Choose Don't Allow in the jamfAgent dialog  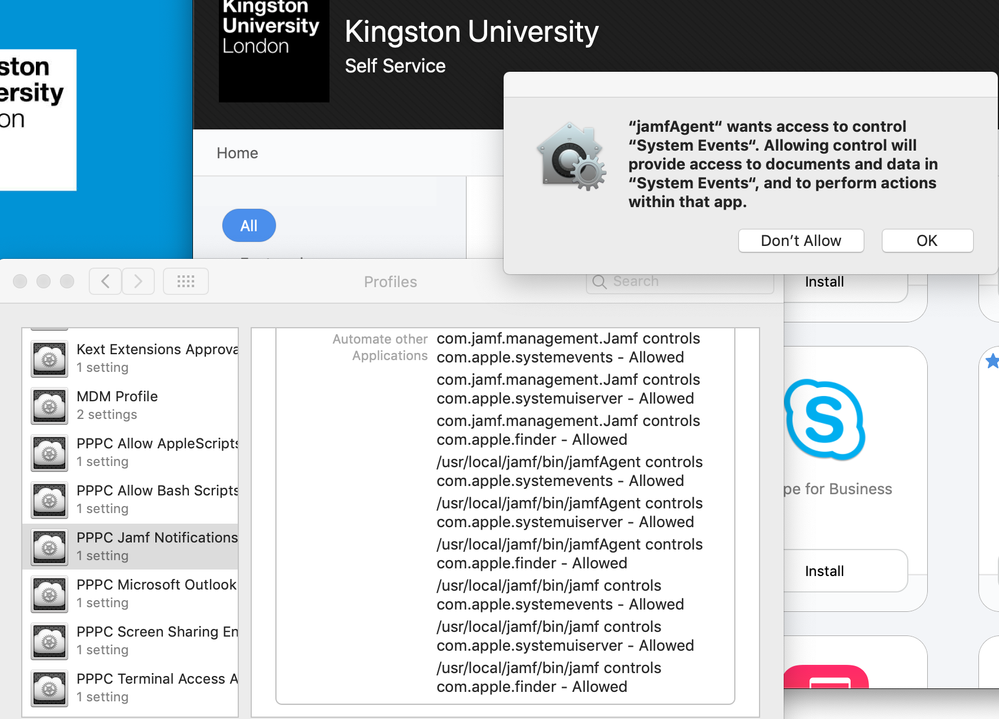click(x=801, y=241)
